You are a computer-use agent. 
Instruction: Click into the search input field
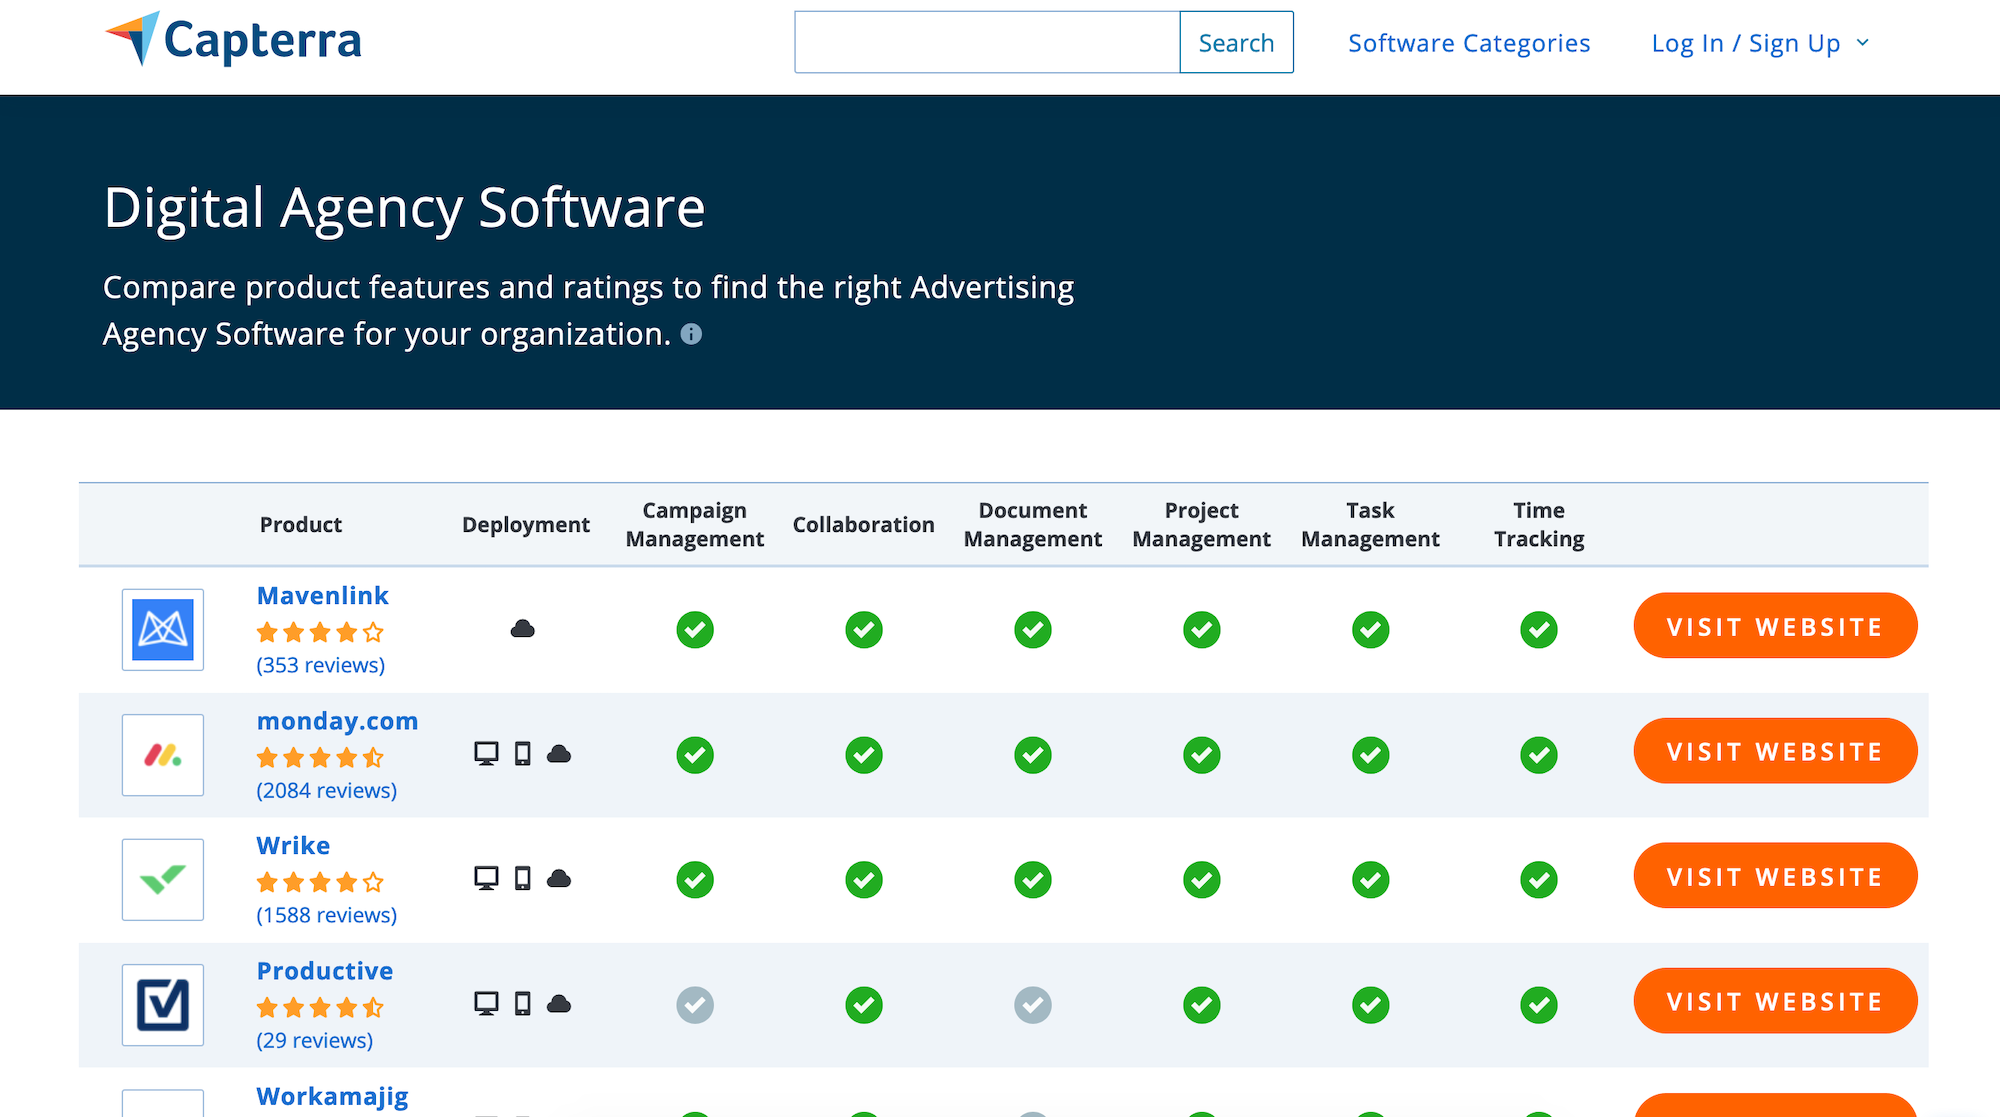pos(987,42)
